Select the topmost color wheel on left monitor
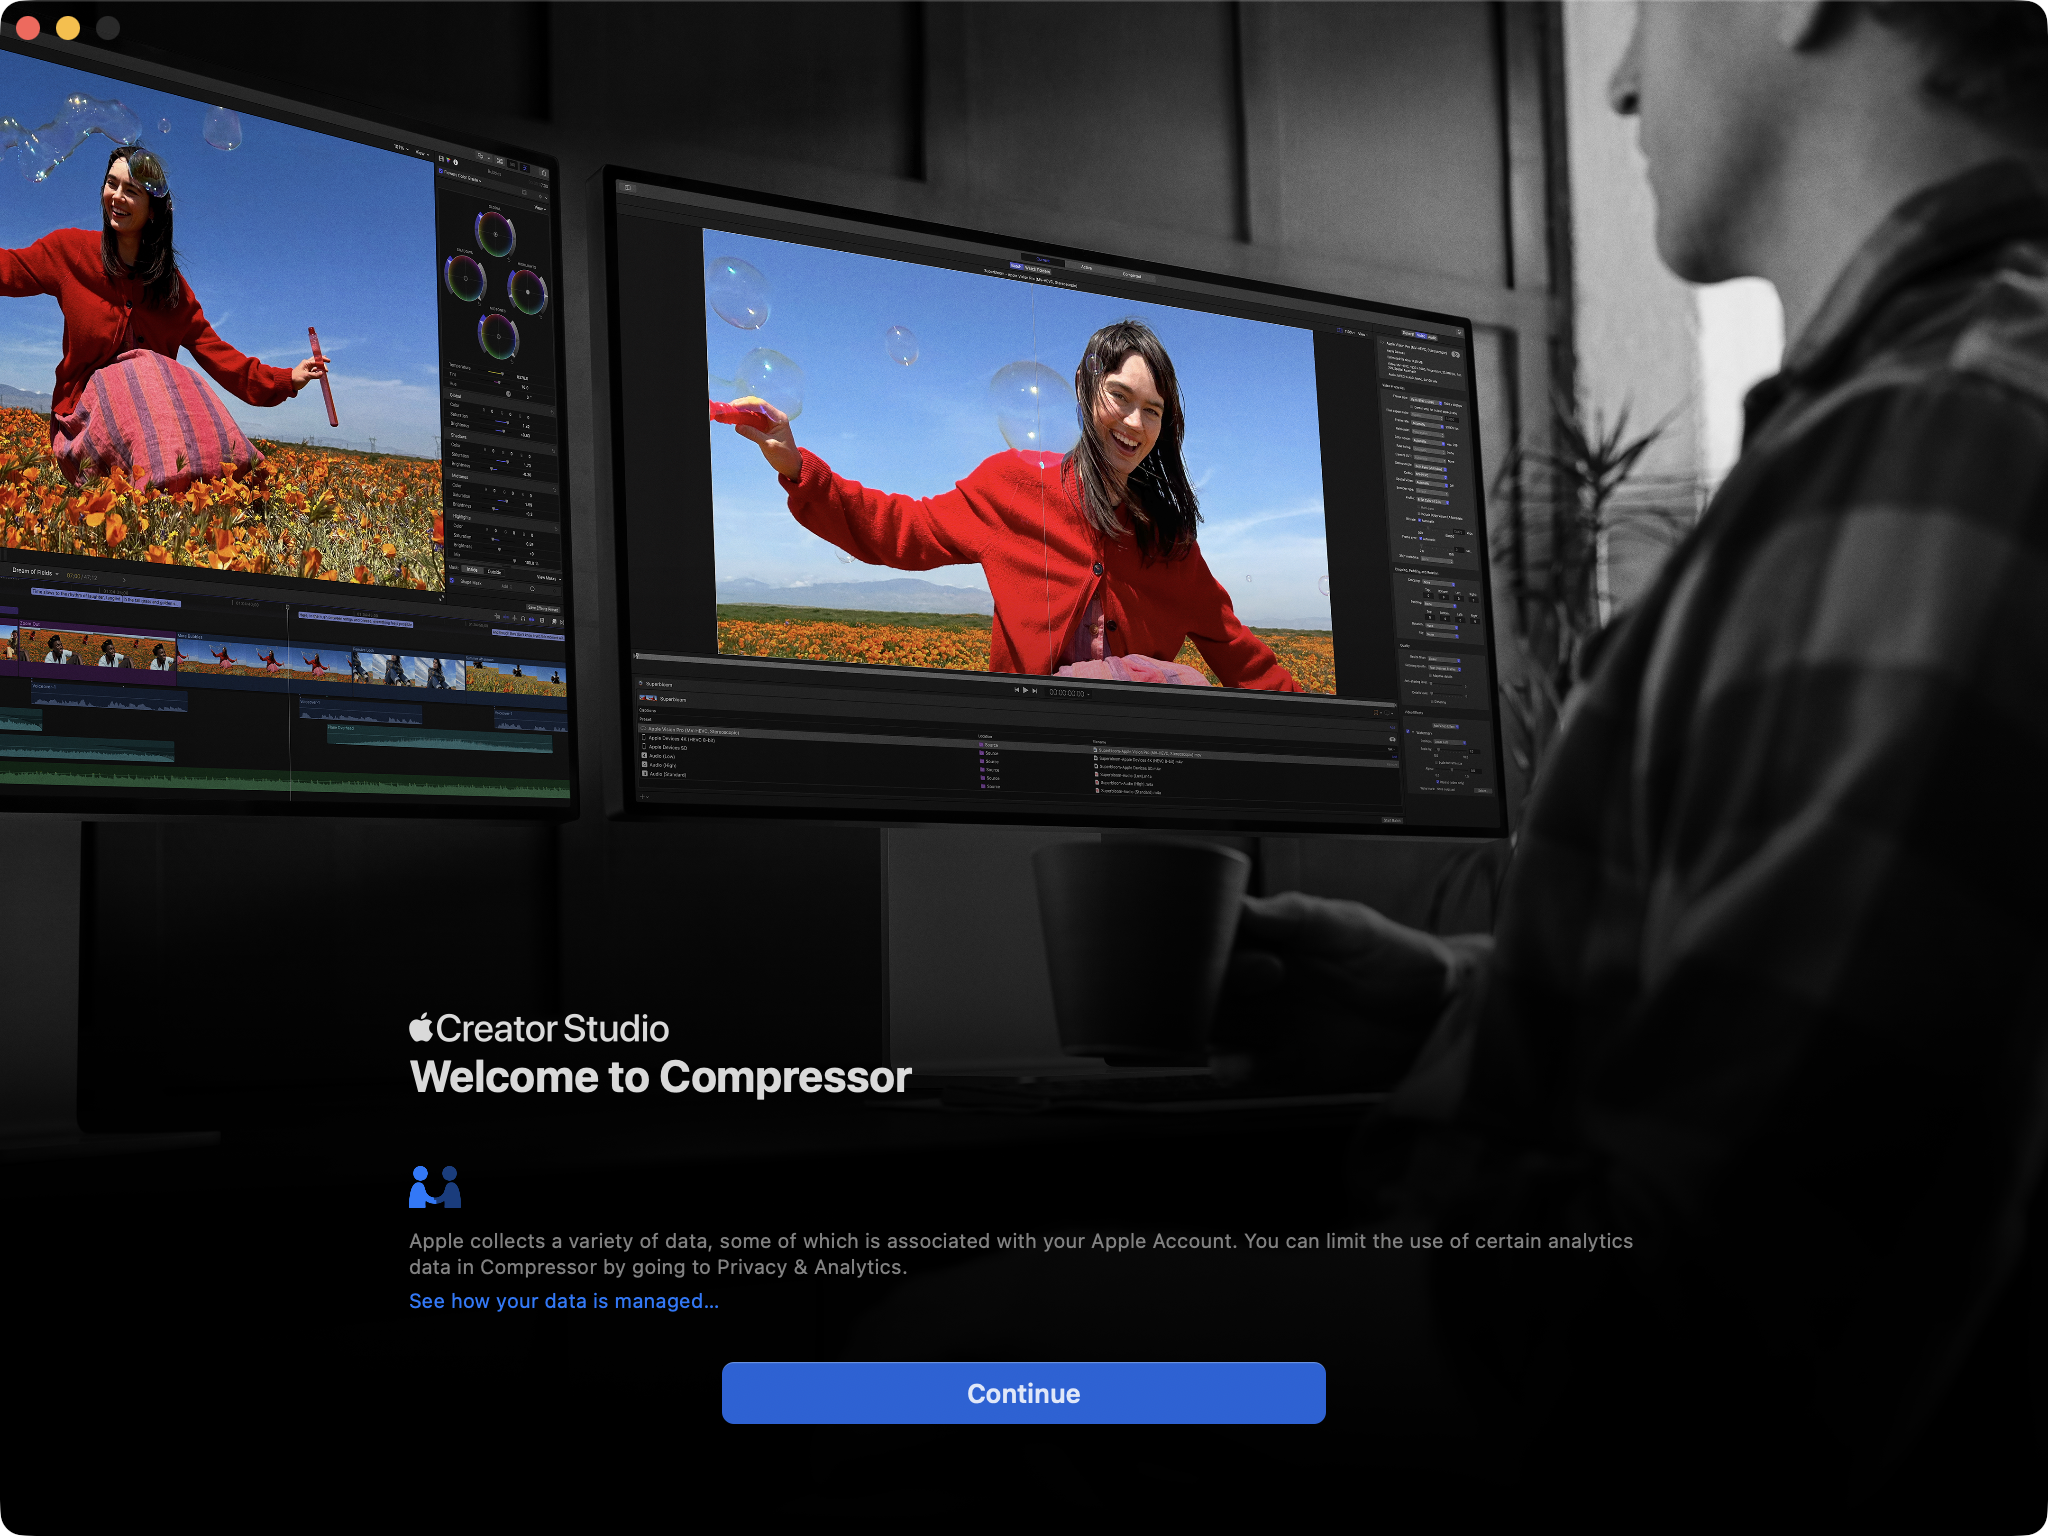Screen dimensions: 2048x1536 pos(495,234)
